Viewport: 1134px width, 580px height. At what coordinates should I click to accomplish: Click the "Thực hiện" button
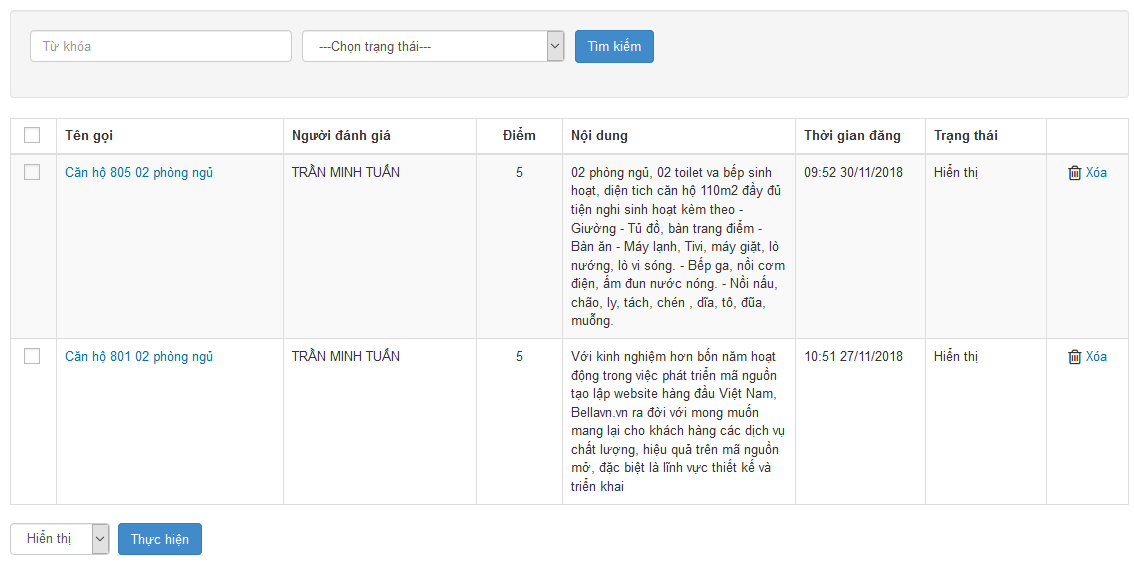160,539
